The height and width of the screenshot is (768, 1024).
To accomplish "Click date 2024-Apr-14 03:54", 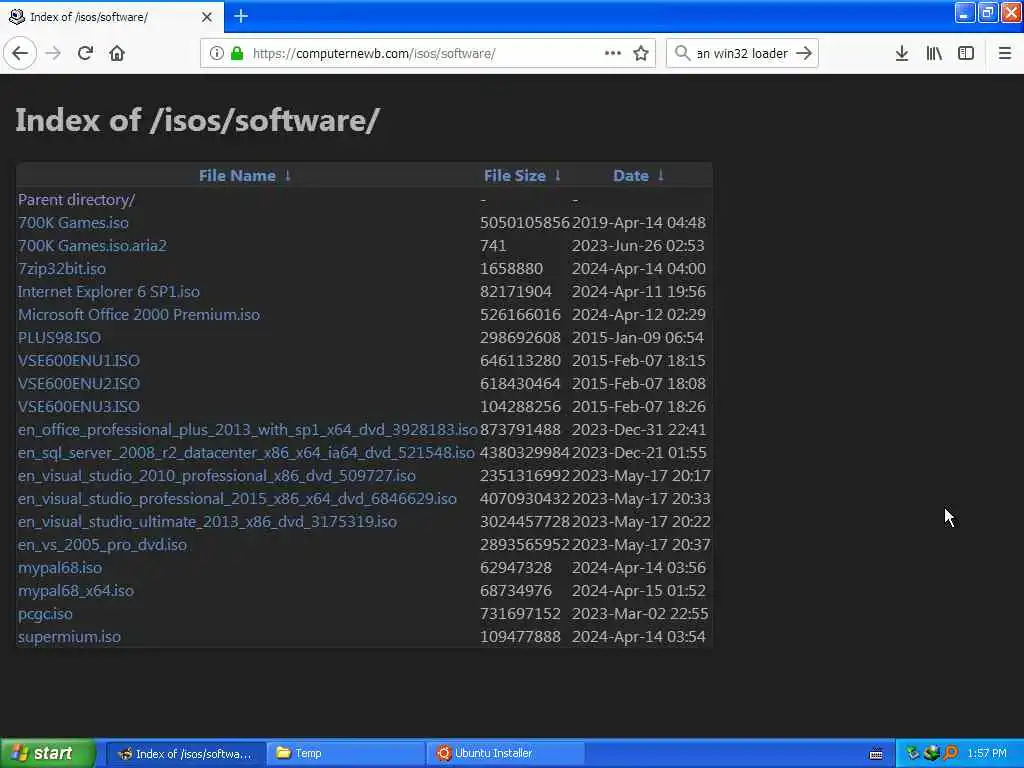I will coord(639,637).
